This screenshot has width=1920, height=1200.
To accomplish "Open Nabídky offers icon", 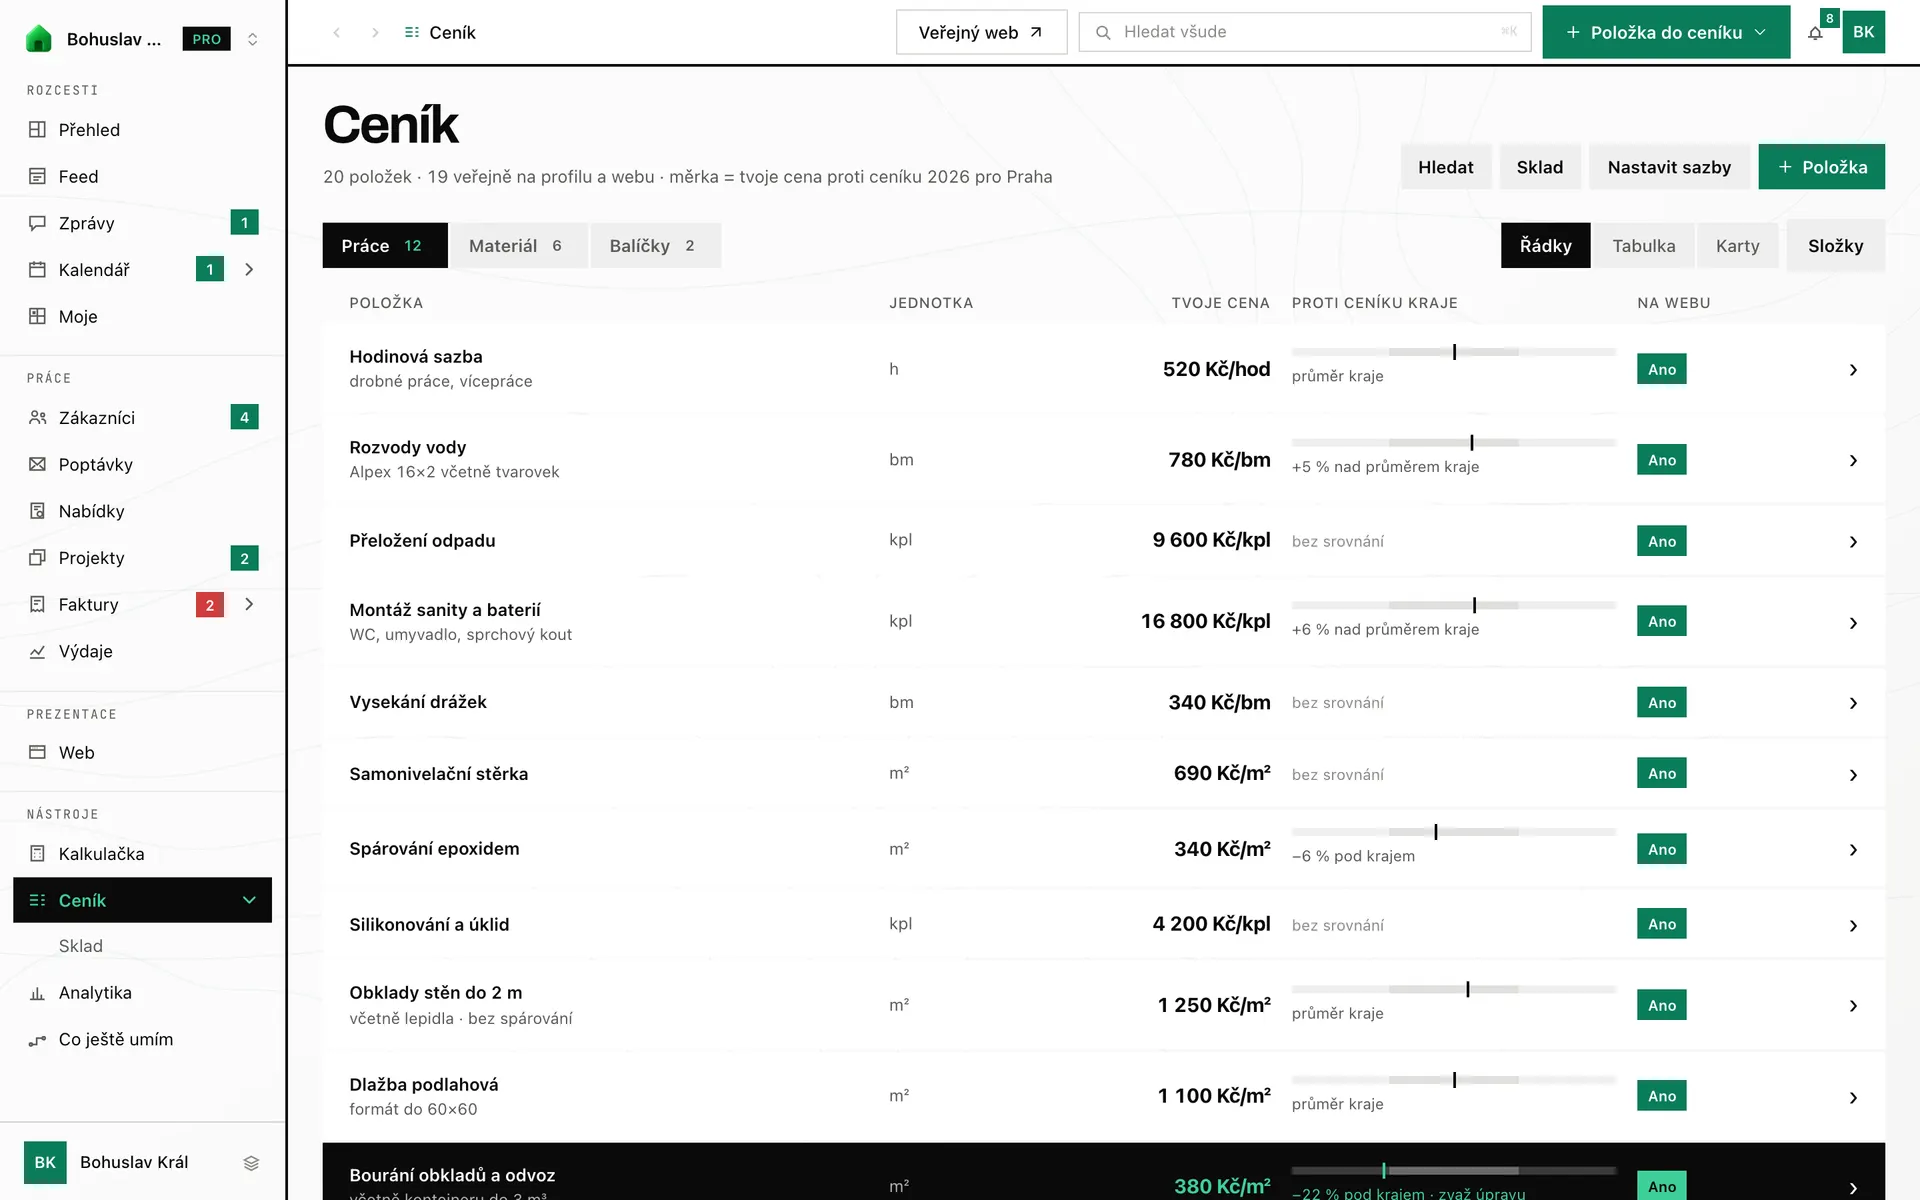I will [37, 511].
